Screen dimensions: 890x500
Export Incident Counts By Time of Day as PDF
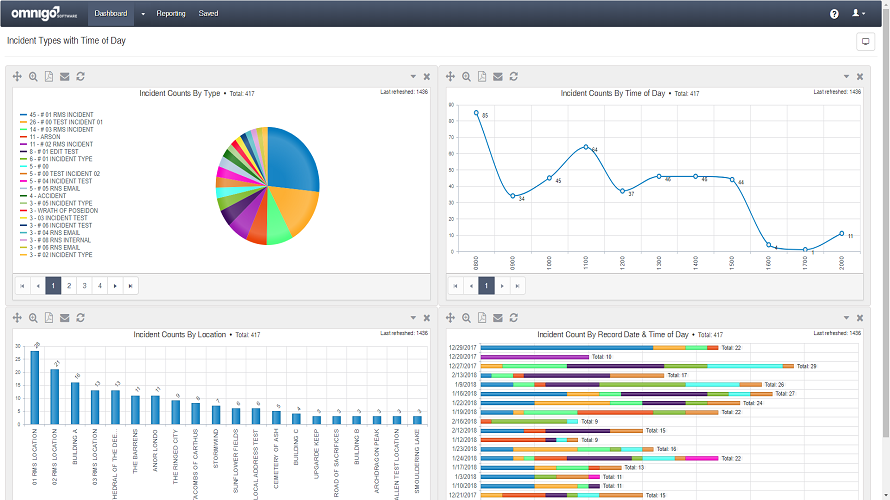click(482, 77)
